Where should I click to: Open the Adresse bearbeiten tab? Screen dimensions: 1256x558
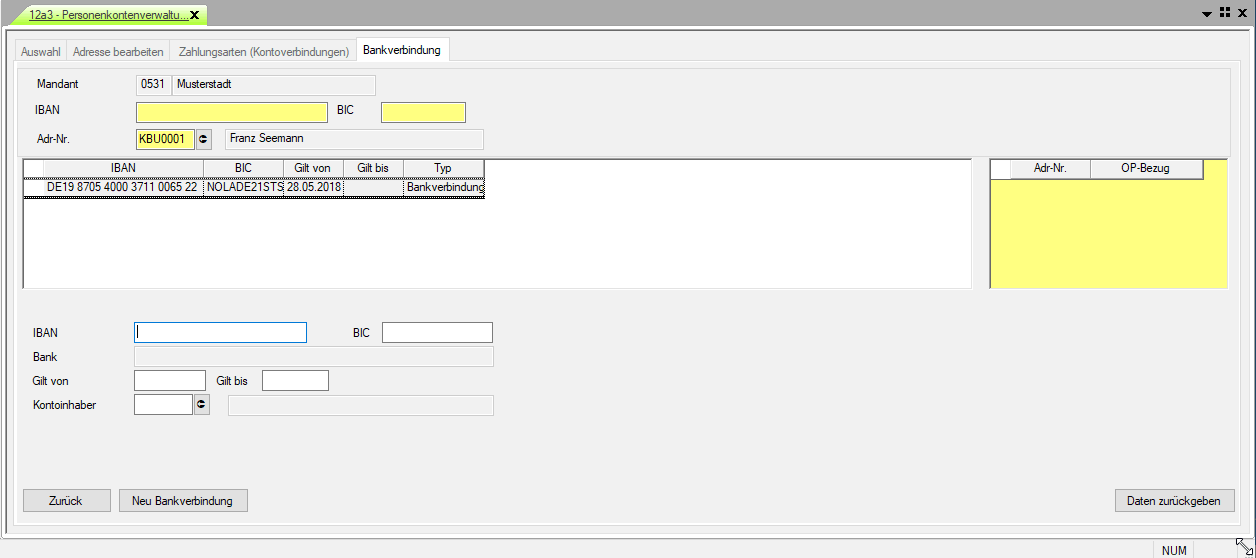point(118,51)
